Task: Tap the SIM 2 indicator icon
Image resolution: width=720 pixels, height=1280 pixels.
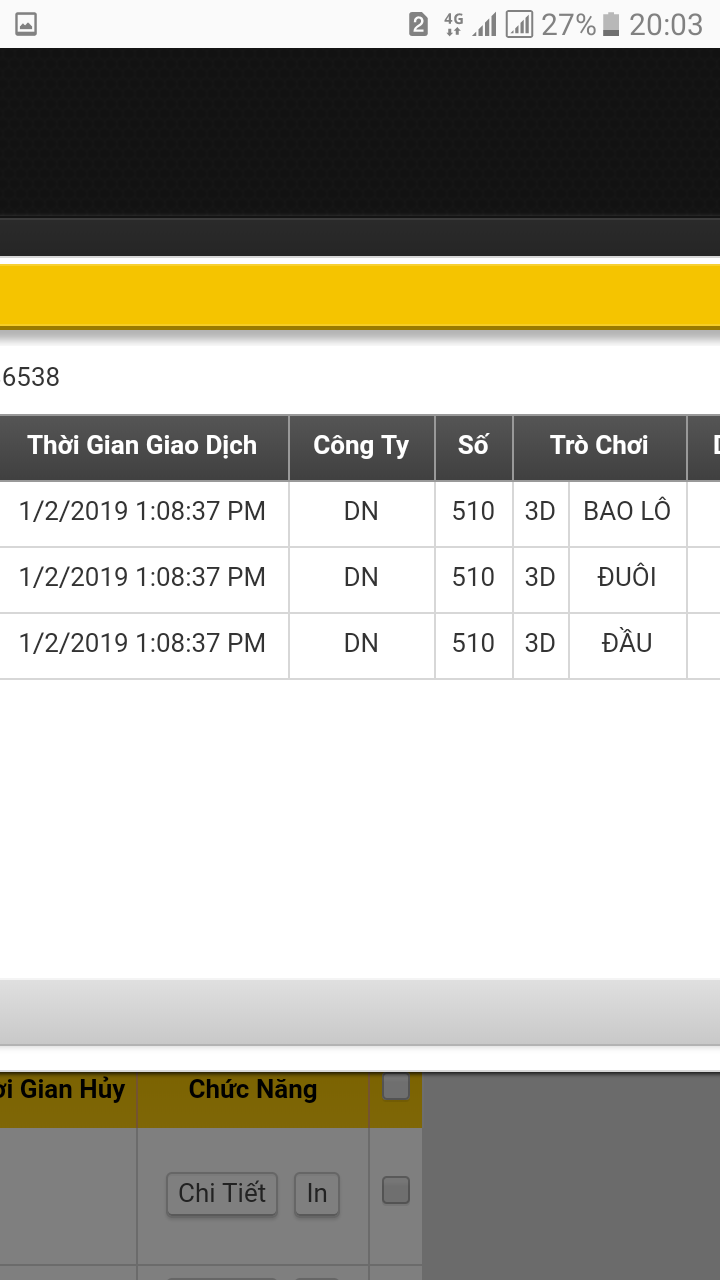Action: (x=419, y=24)
